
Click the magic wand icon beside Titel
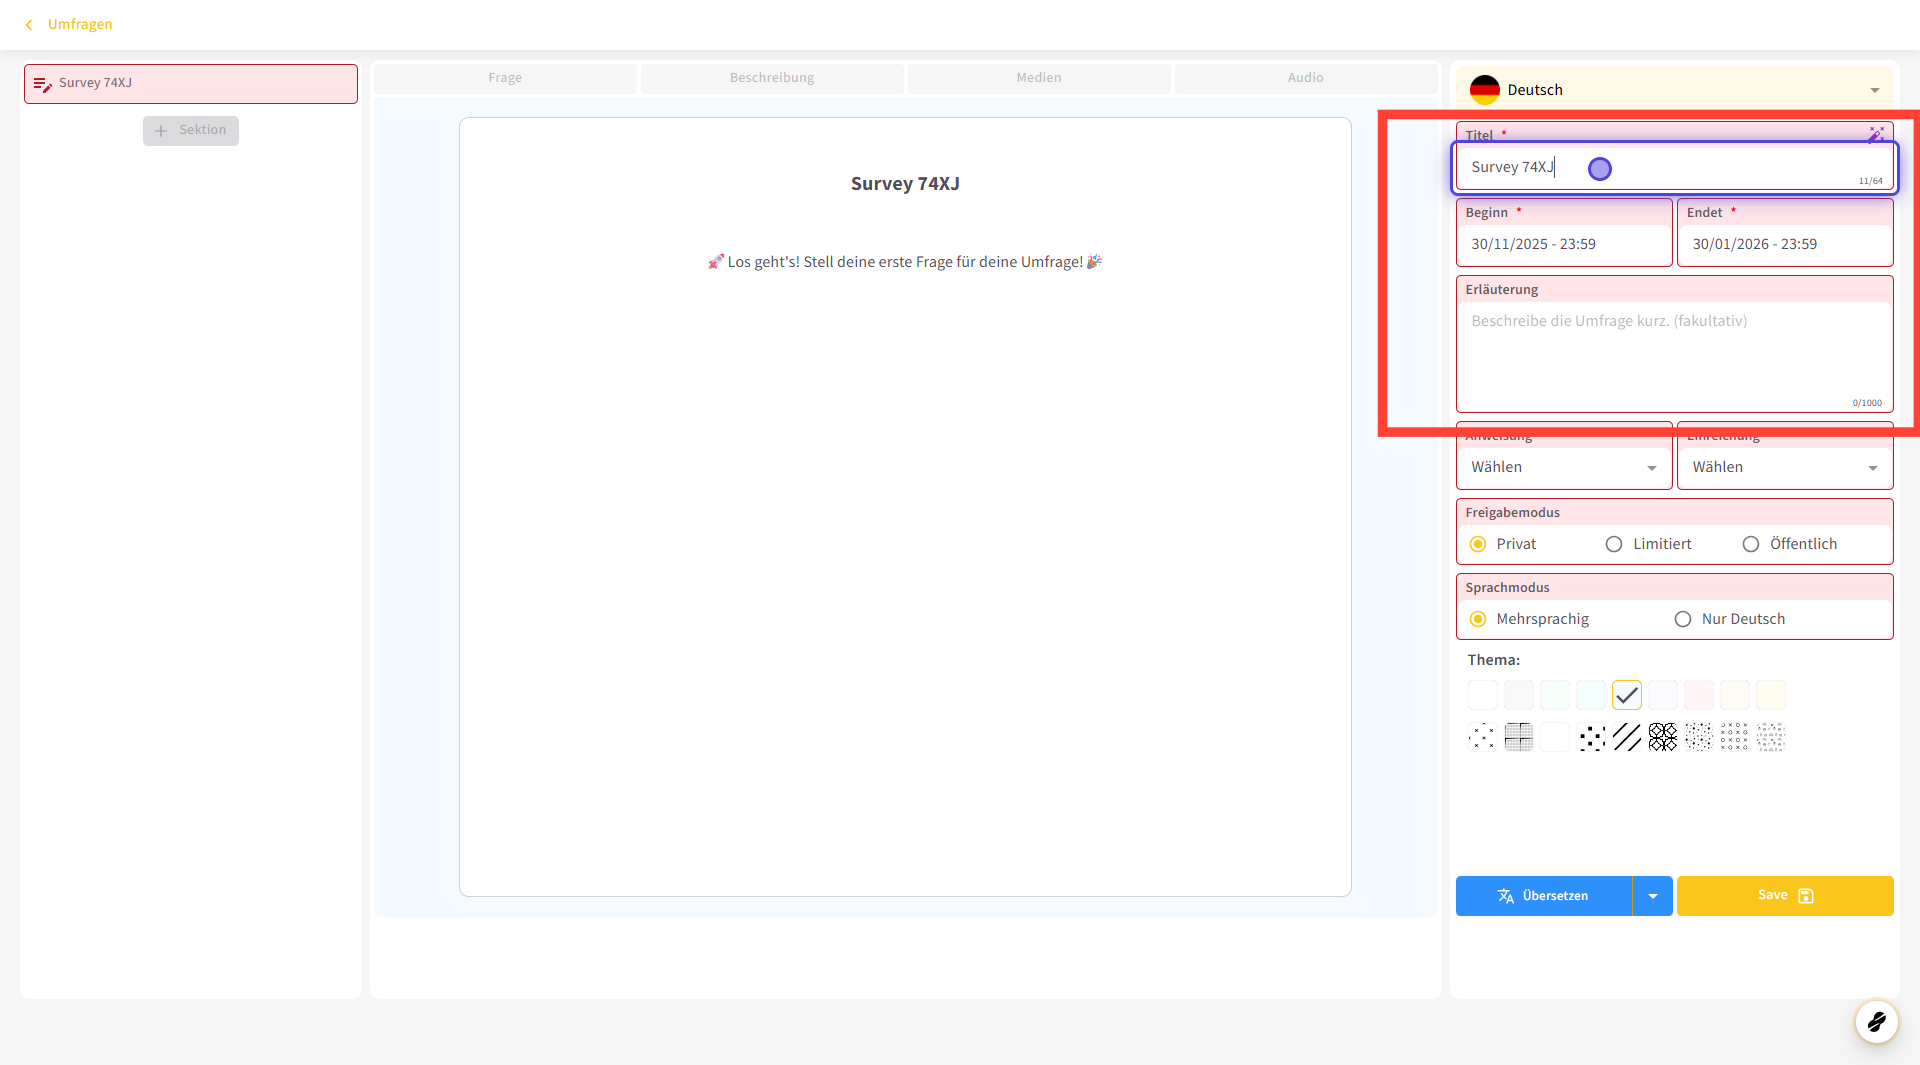(1875, 134)
